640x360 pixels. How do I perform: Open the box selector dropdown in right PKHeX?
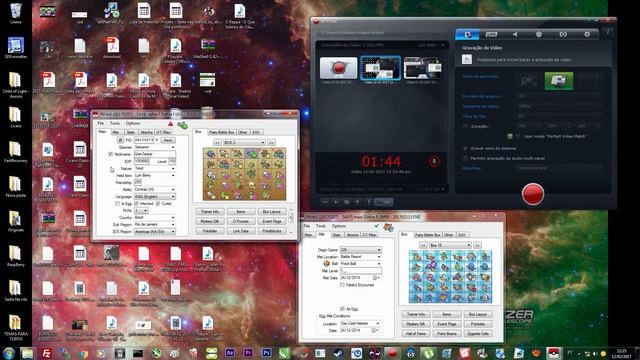coord(450,245)
